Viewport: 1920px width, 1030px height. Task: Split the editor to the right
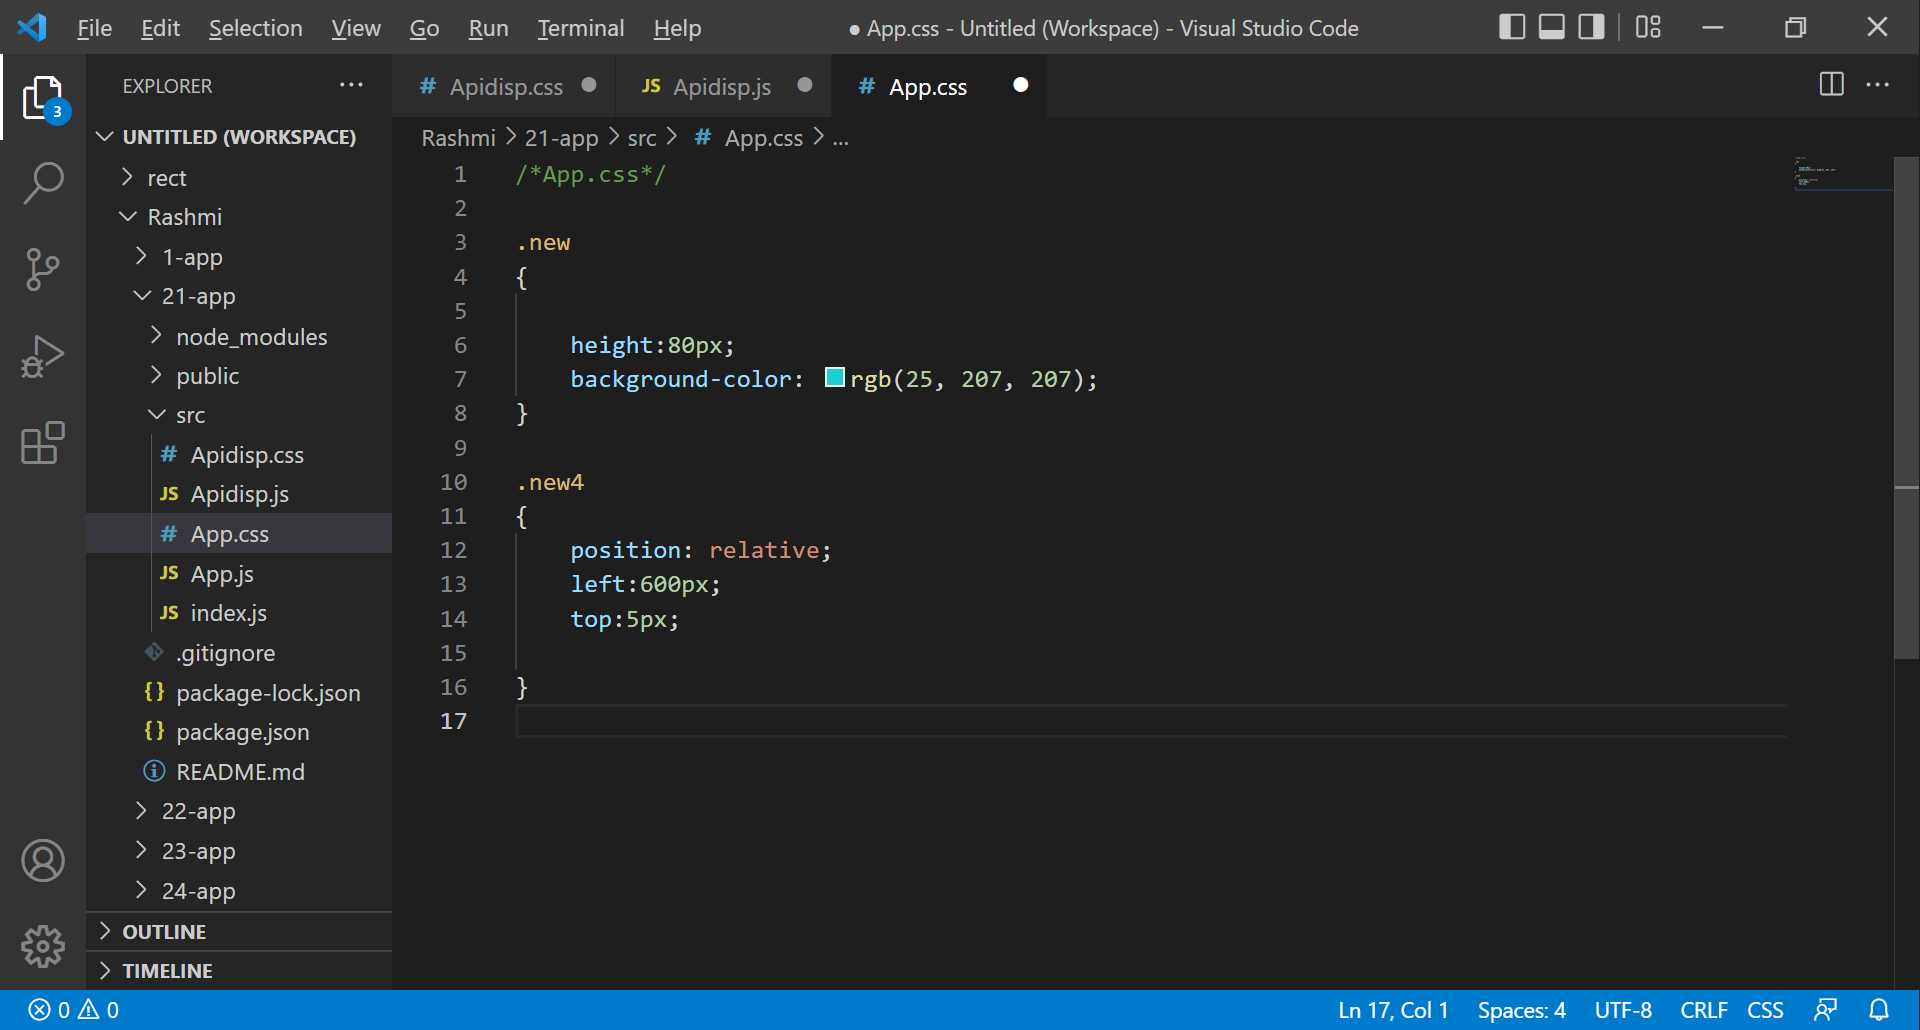[x=1831, y=84]
